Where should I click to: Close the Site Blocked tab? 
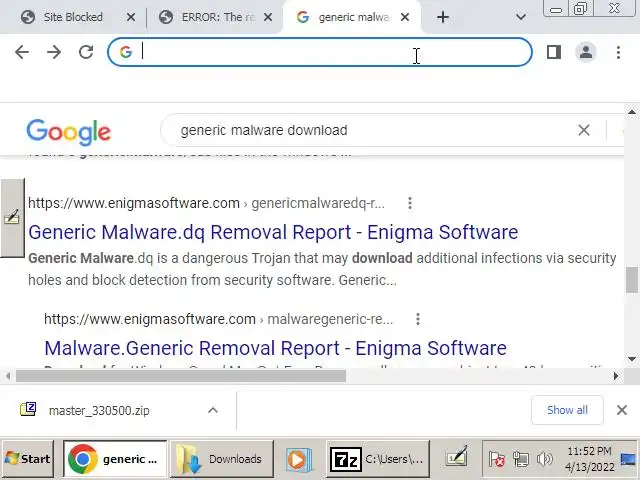[x=131, y=17]
